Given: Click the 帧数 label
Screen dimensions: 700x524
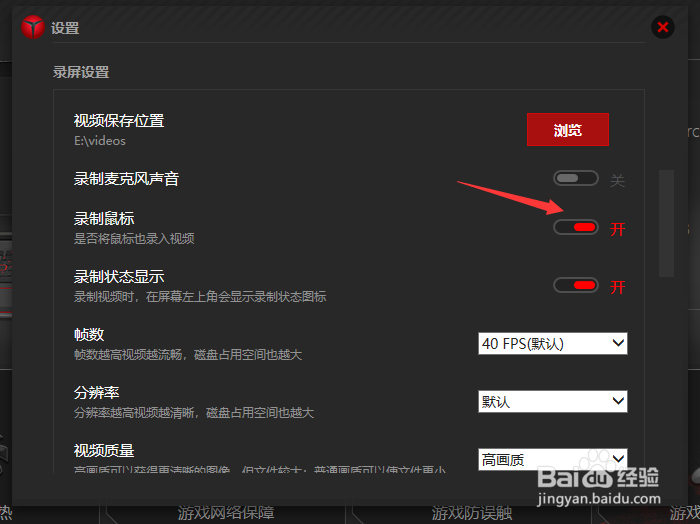Looking at the screenshot, I should click(x=89, y=334).
